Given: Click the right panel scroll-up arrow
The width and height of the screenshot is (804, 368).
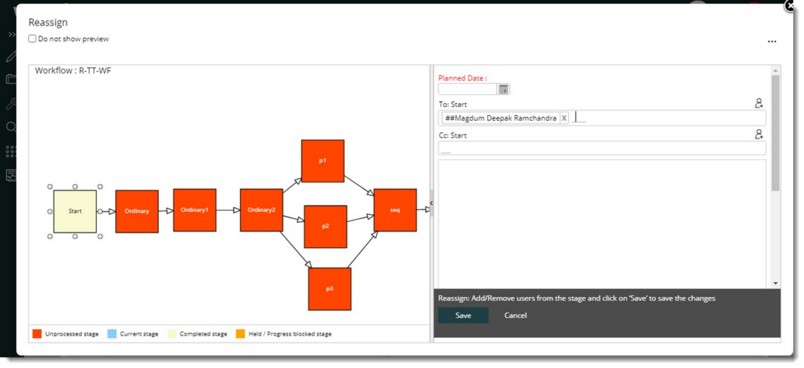Looking at the screenshot, I should 775,70.
